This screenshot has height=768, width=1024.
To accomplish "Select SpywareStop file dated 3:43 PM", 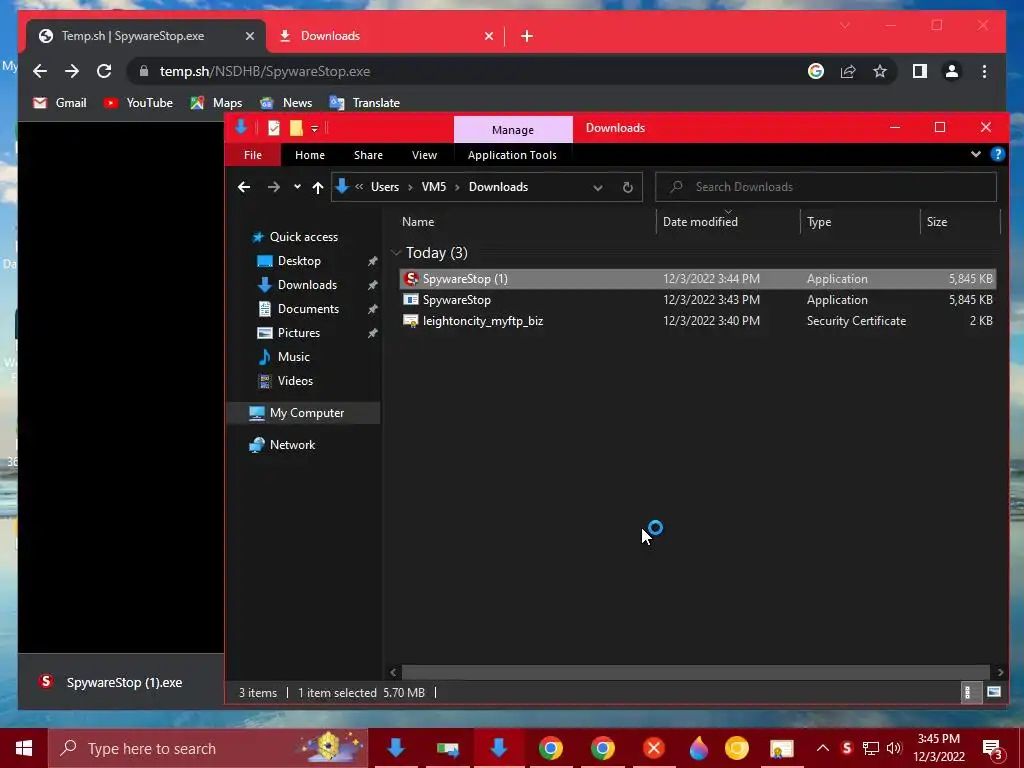I will (x=697, y=300).
